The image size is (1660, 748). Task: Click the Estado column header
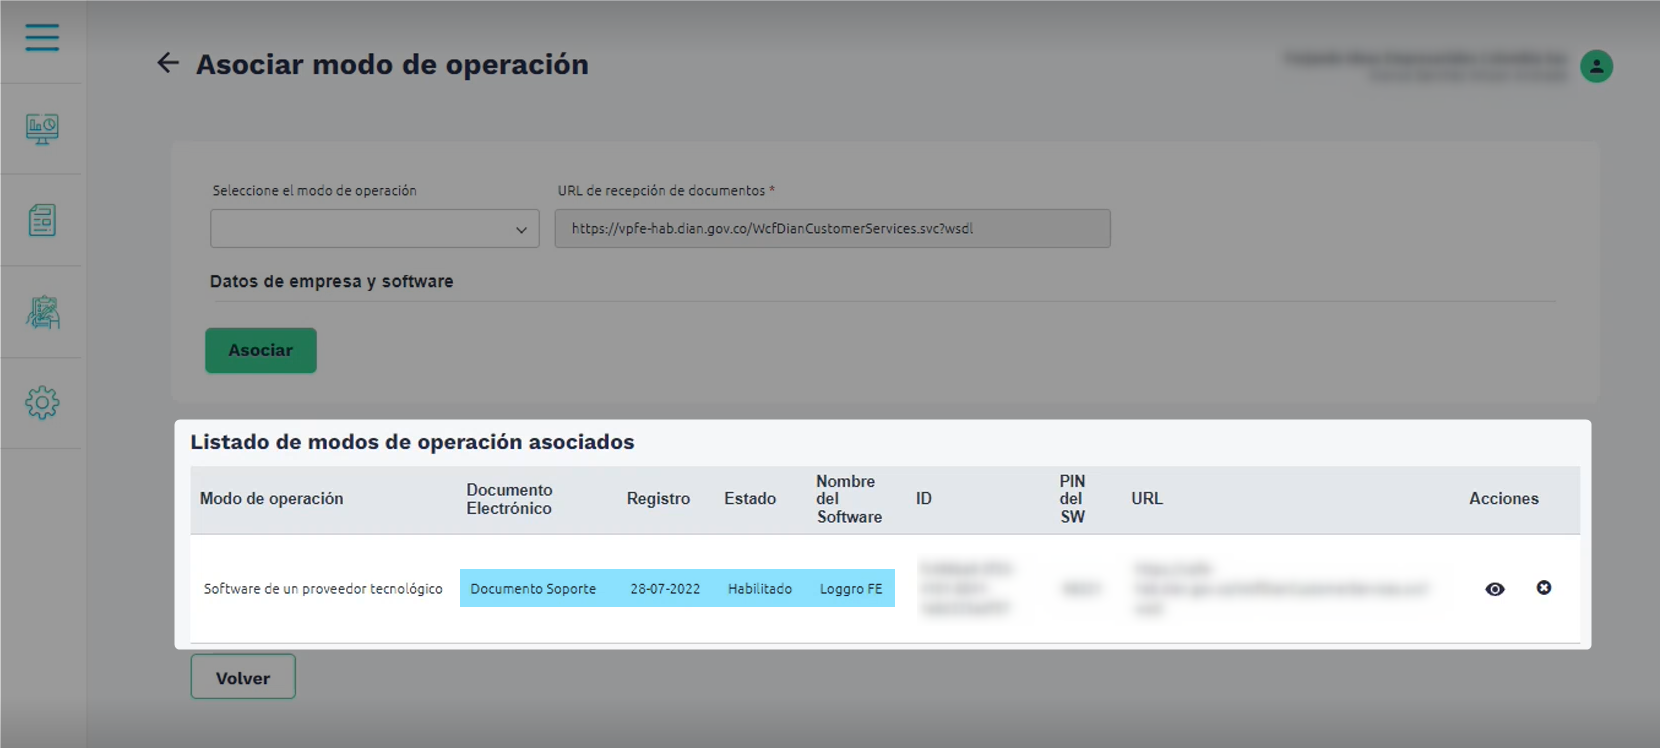(750, 499)
